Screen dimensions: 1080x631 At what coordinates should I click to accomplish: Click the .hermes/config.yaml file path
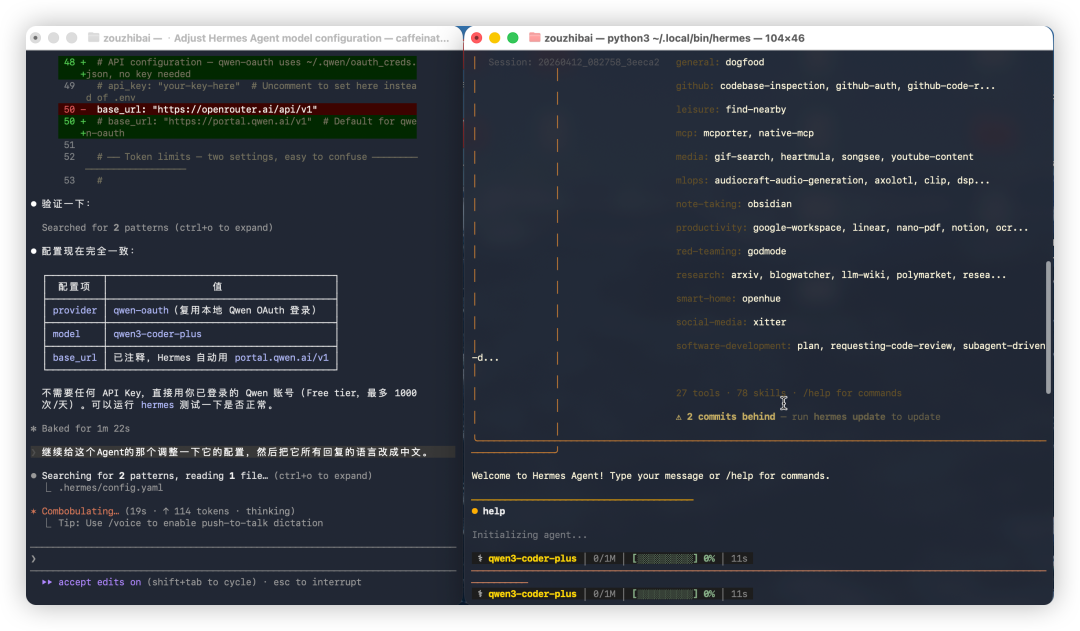(x=110, y=488)
